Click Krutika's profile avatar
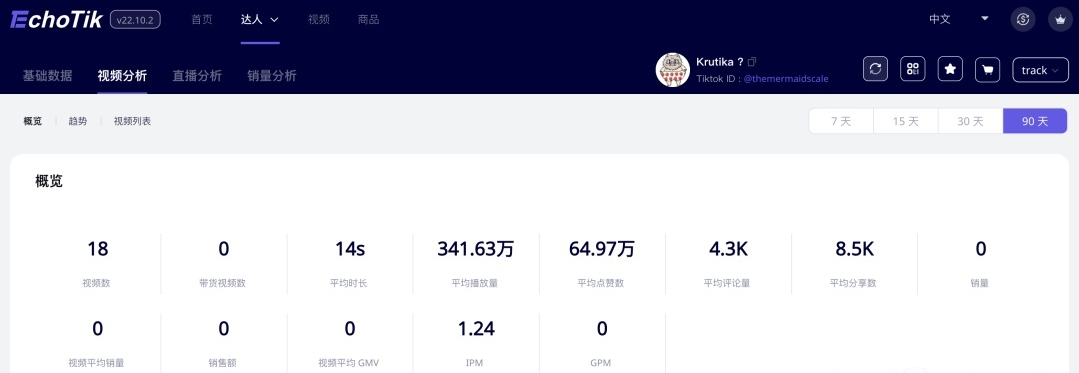The height and width of the screenshot is (373, 1079). [x=673, y=70]
